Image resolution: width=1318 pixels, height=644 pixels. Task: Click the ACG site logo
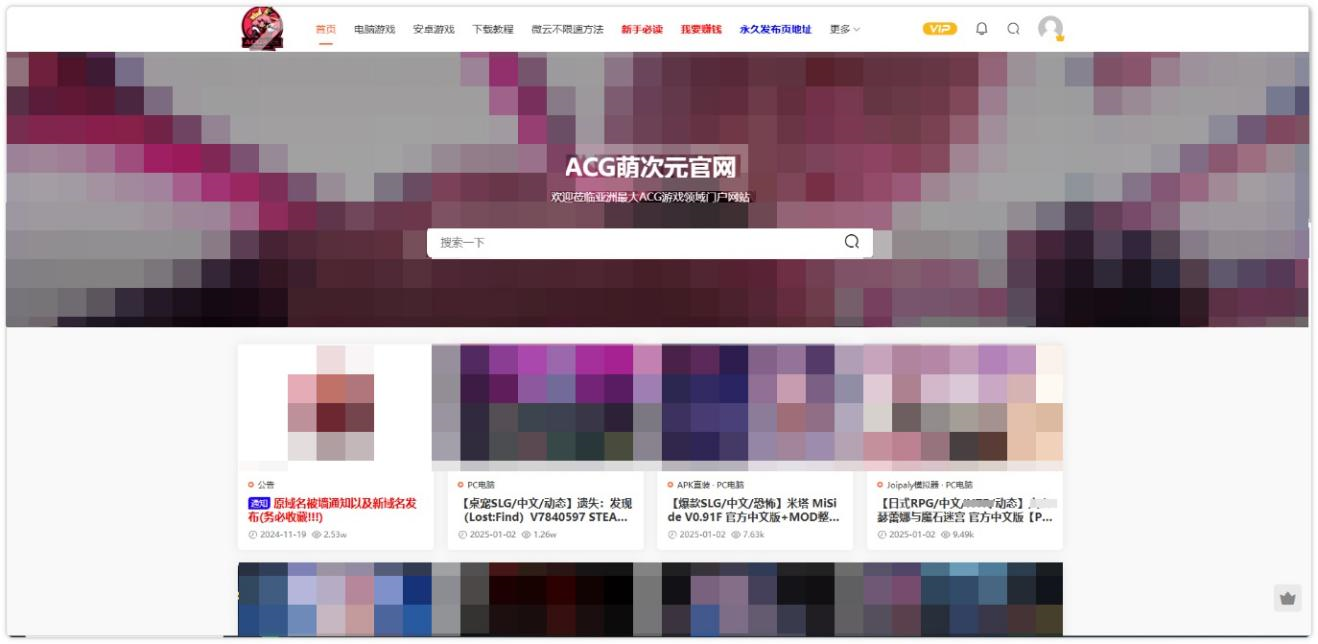[x=262, y=27]
